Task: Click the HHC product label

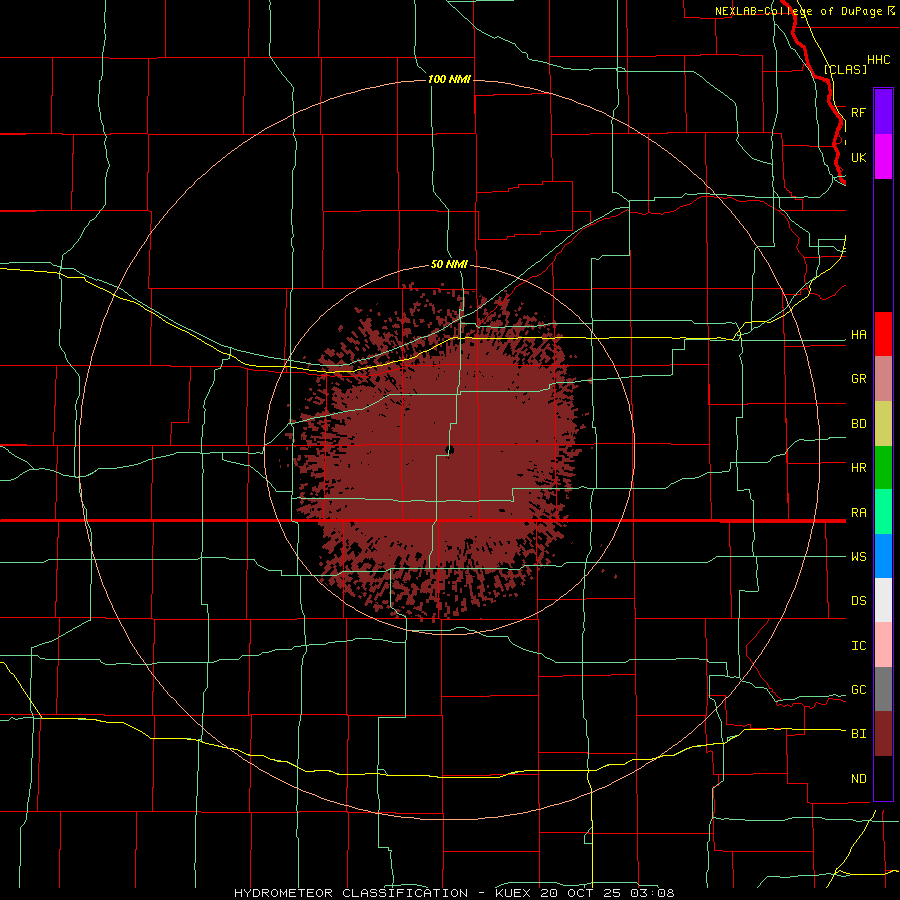Action: (878, 60)
